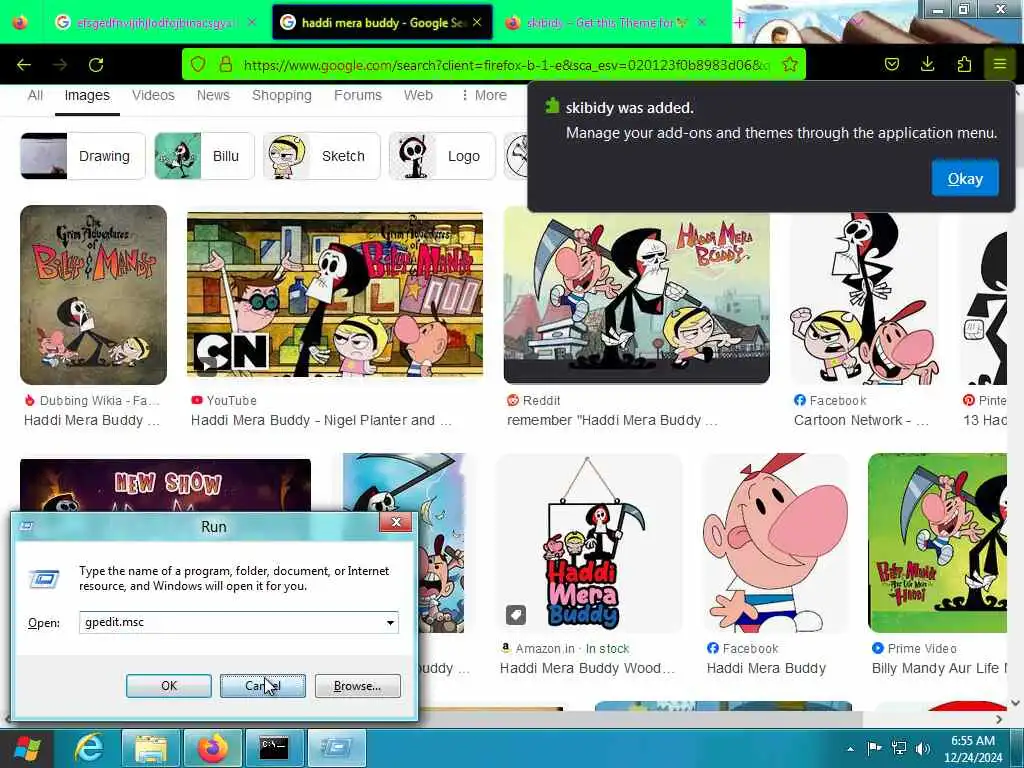Screen dimensions: 1024x768
Task: Dismiss the skibidy notification with Okay
Action: click(x=965, y=179)
